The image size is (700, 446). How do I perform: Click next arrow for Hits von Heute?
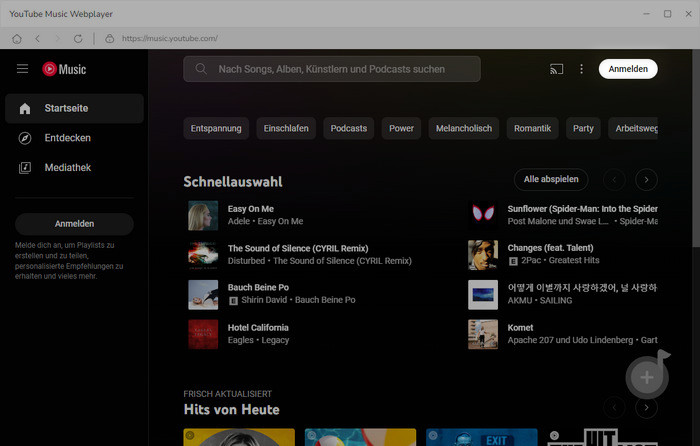pos(646,407)
